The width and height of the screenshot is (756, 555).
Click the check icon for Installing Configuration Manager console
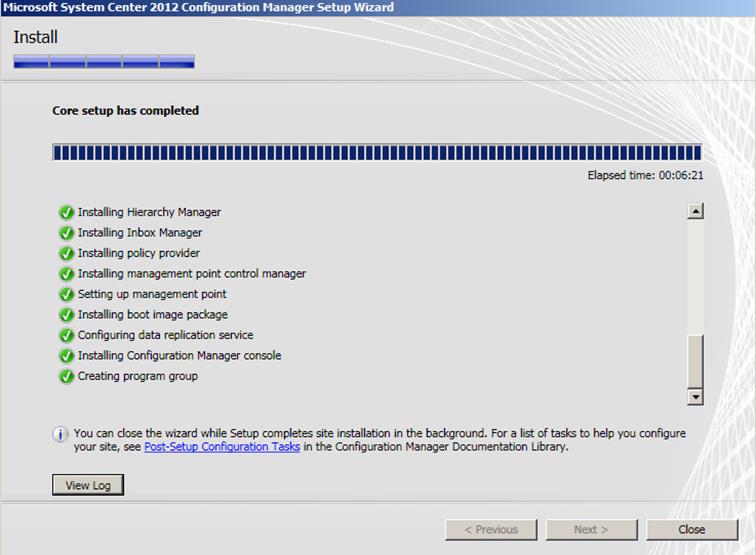coord(66,356)
